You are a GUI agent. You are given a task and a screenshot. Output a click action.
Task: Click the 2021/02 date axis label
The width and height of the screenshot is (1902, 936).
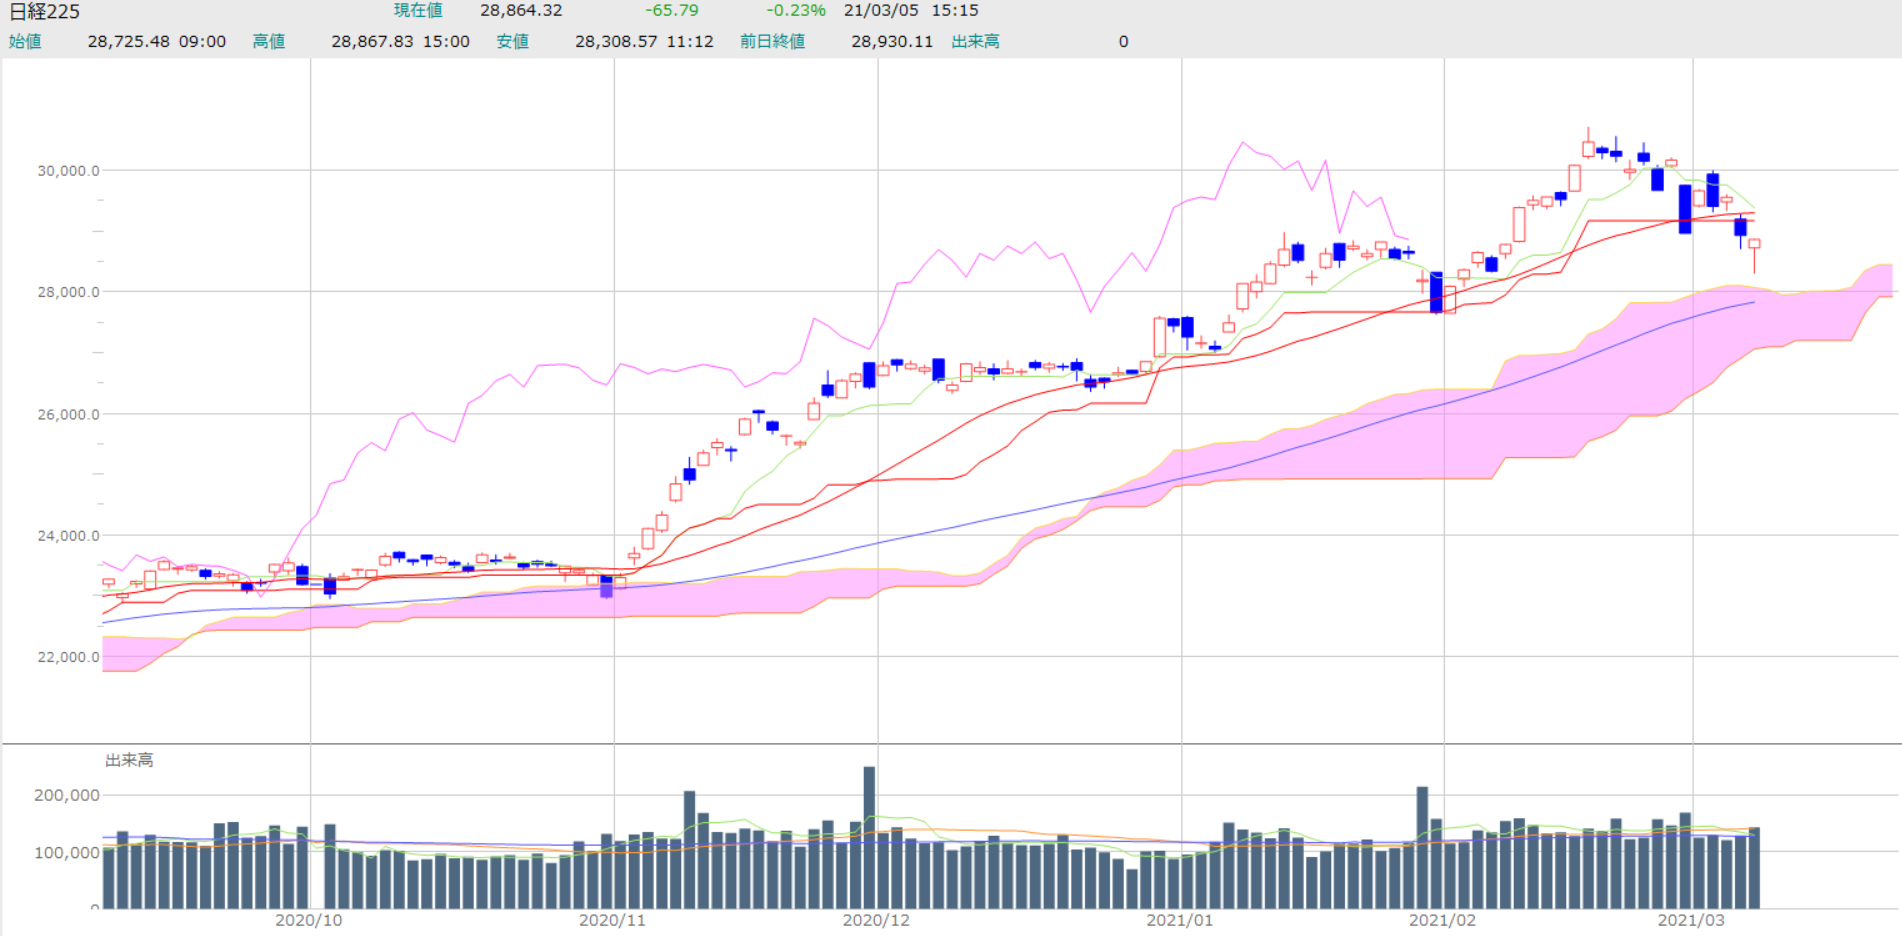tap(1443, 920)
